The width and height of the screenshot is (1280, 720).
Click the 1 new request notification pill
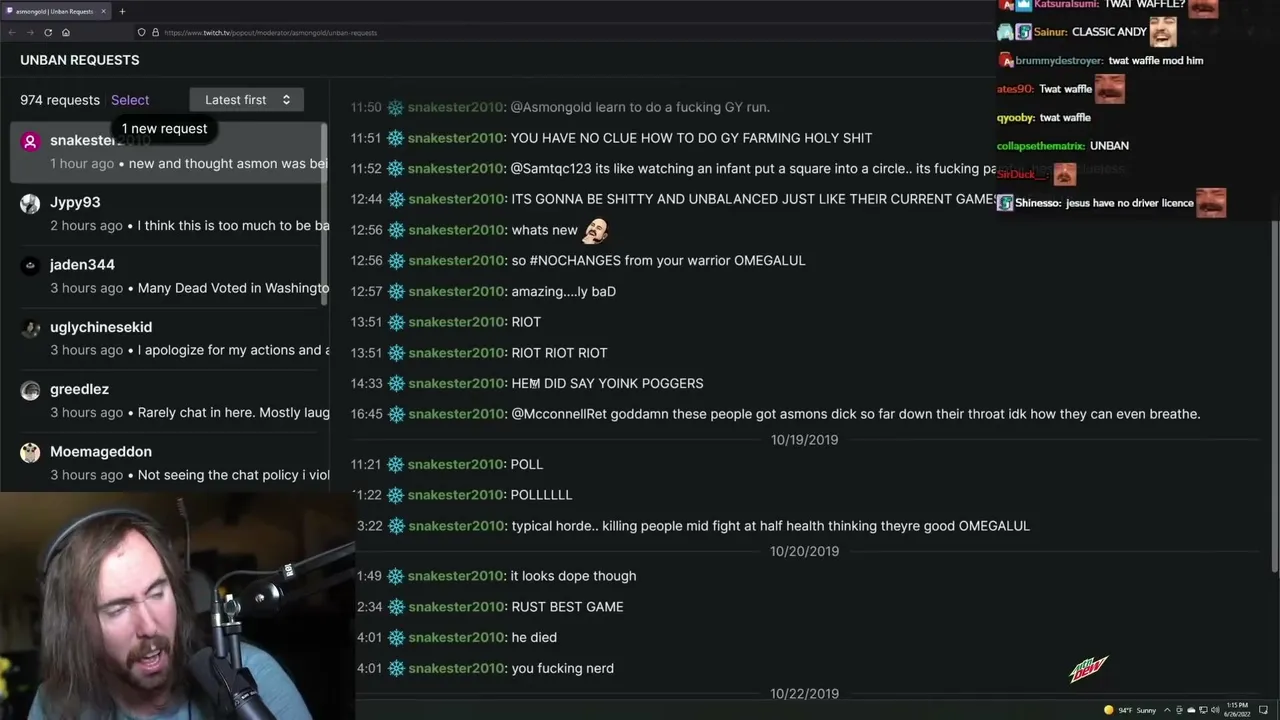pyautogui.click(x=165, y=128)
